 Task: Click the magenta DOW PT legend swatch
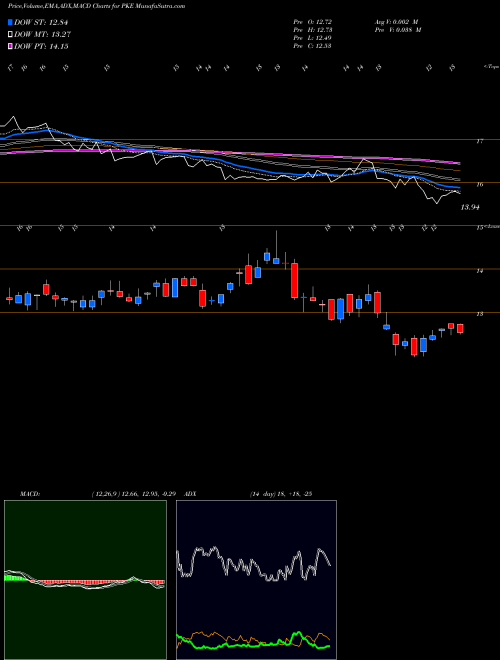[x=11, y=47]
